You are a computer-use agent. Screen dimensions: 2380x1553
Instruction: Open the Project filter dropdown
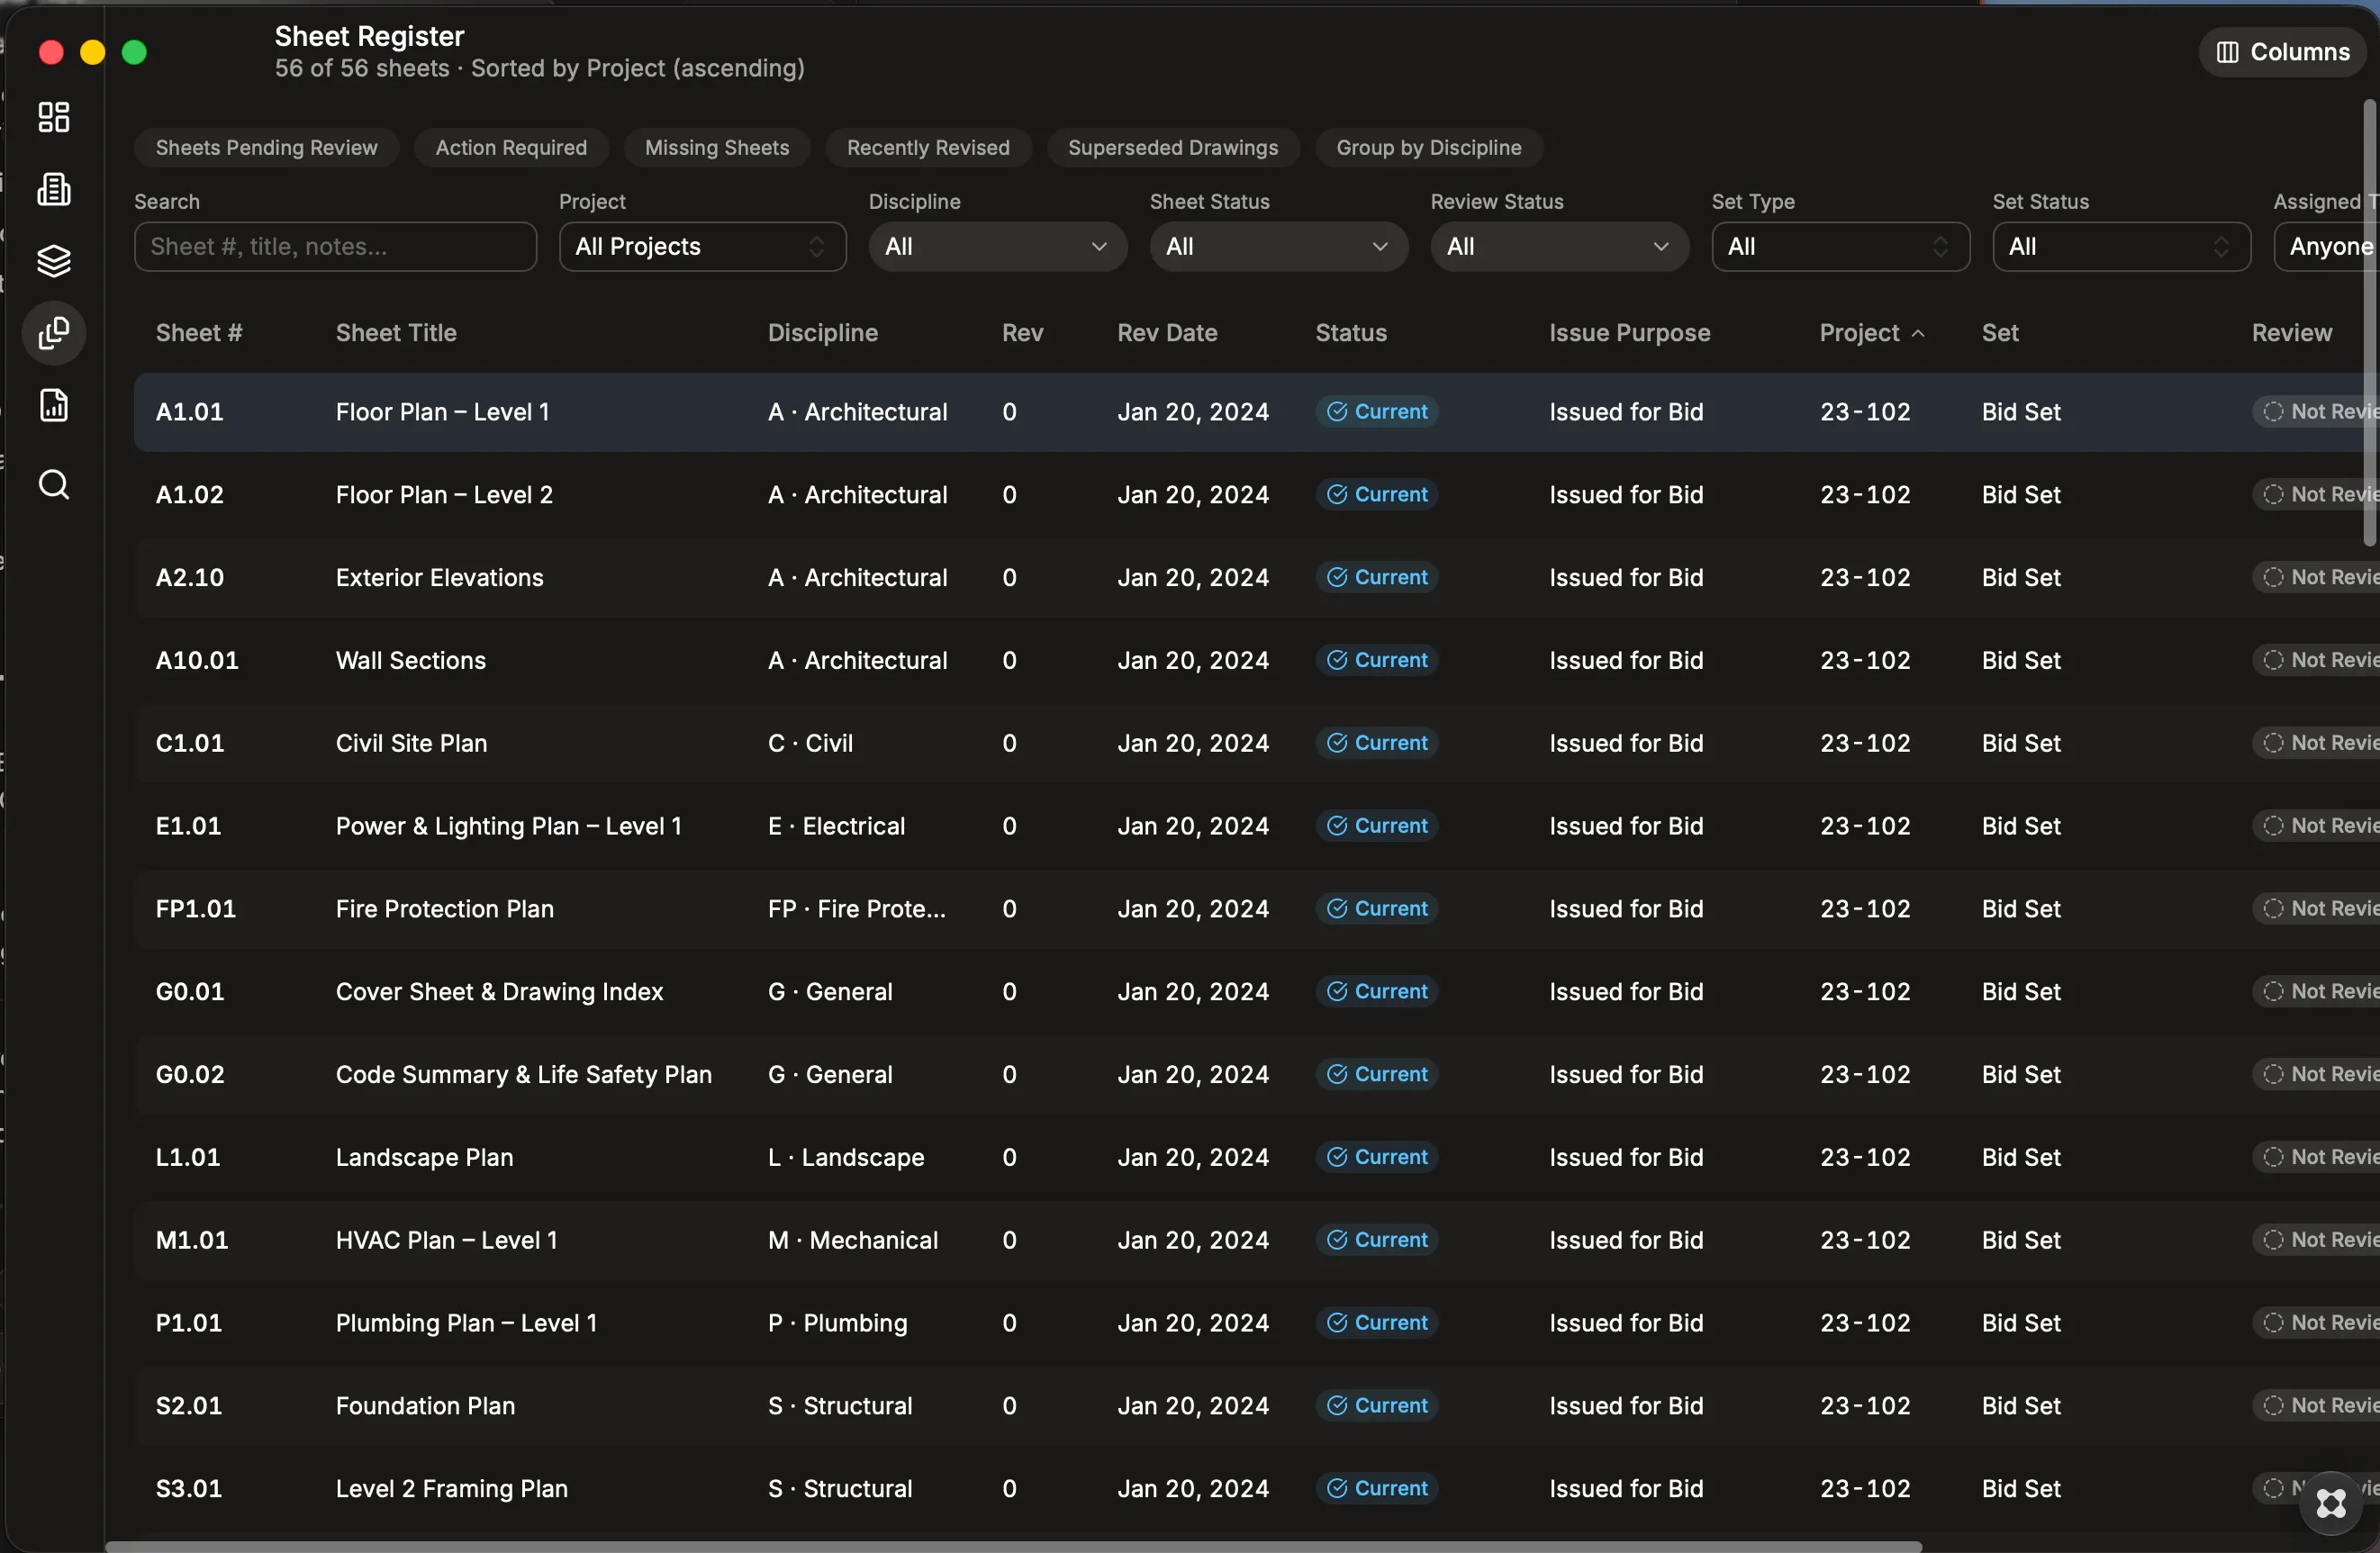pyautogui.click(x=702, y=247)
